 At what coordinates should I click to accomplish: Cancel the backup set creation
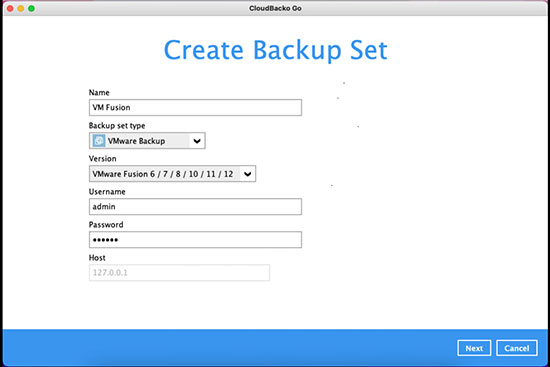click(517, 348)
